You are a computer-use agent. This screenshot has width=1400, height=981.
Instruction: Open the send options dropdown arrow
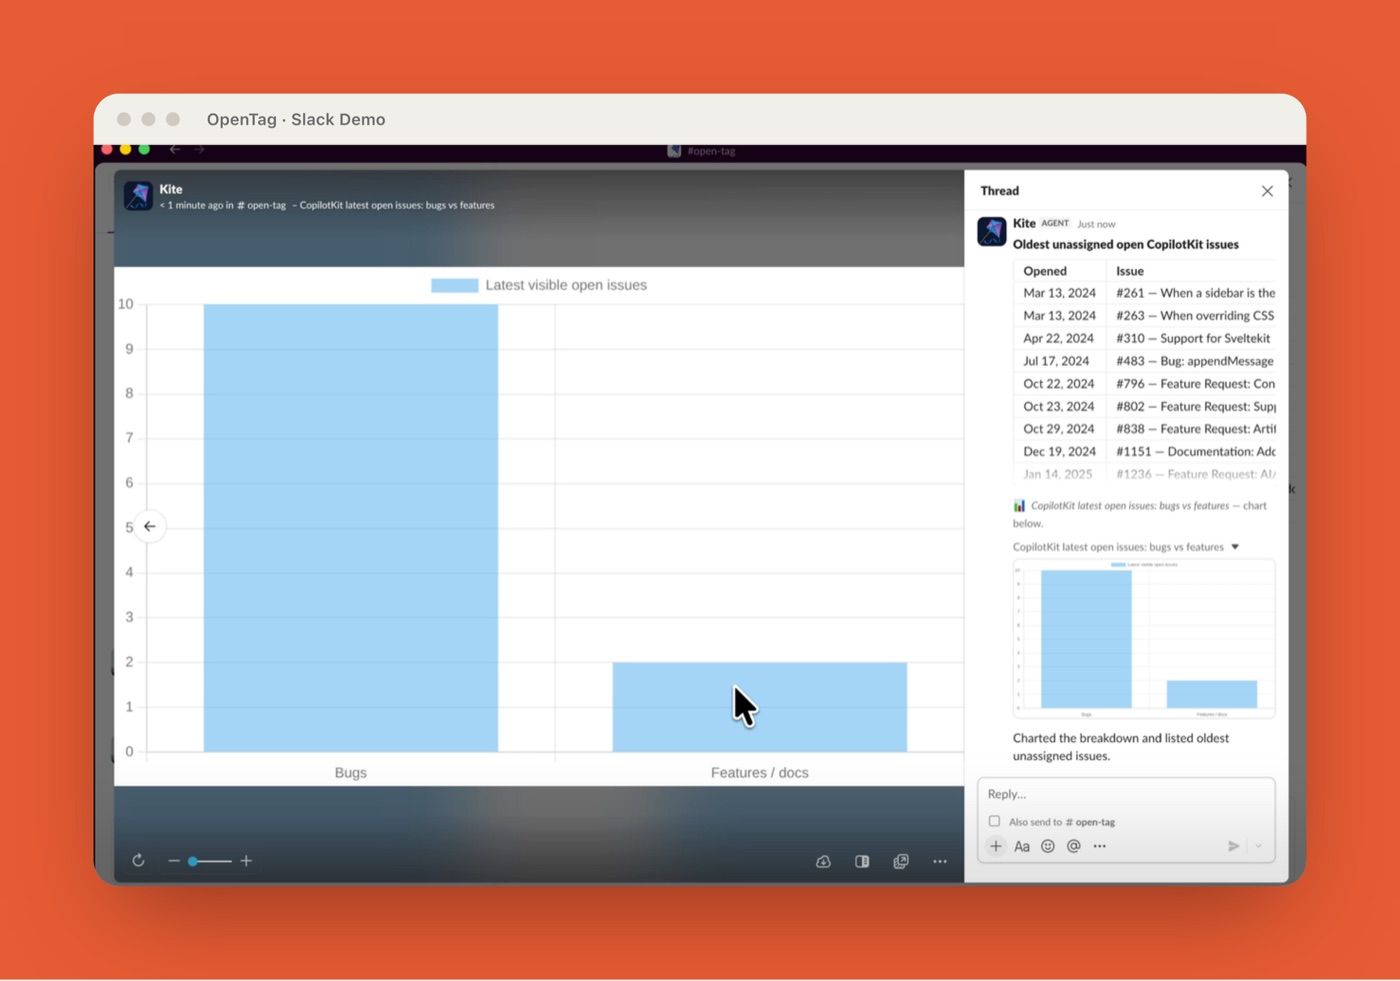[1258, 846]
